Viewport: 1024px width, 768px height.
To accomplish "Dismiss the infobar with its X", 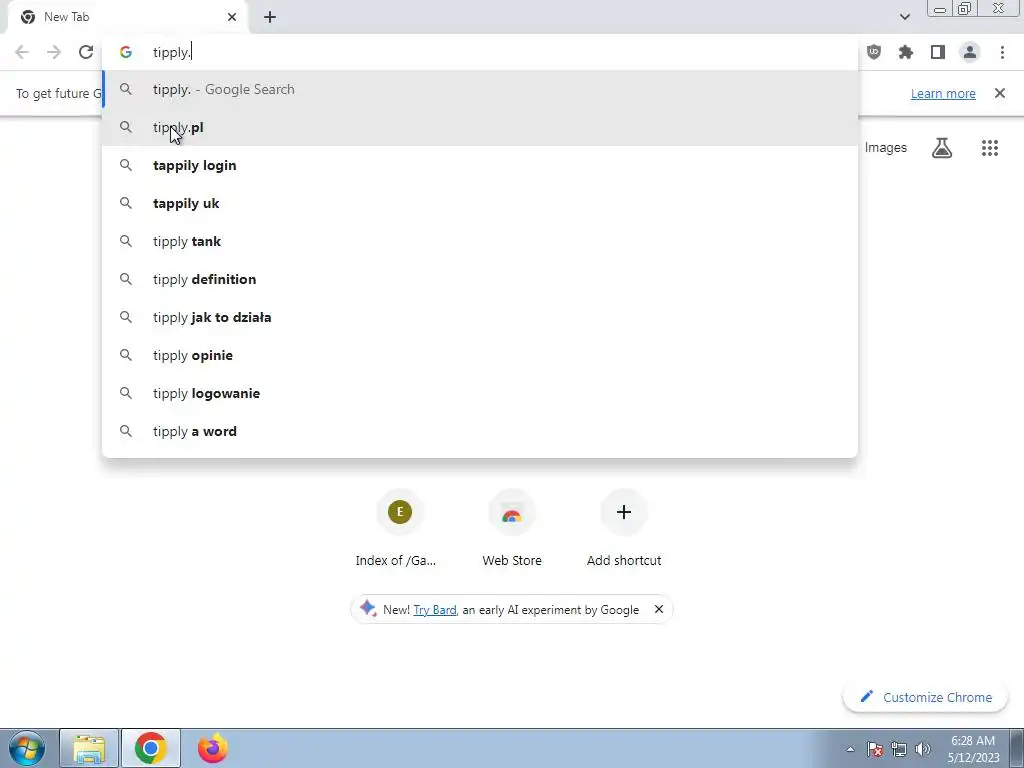I will (x=1000, y=93).
